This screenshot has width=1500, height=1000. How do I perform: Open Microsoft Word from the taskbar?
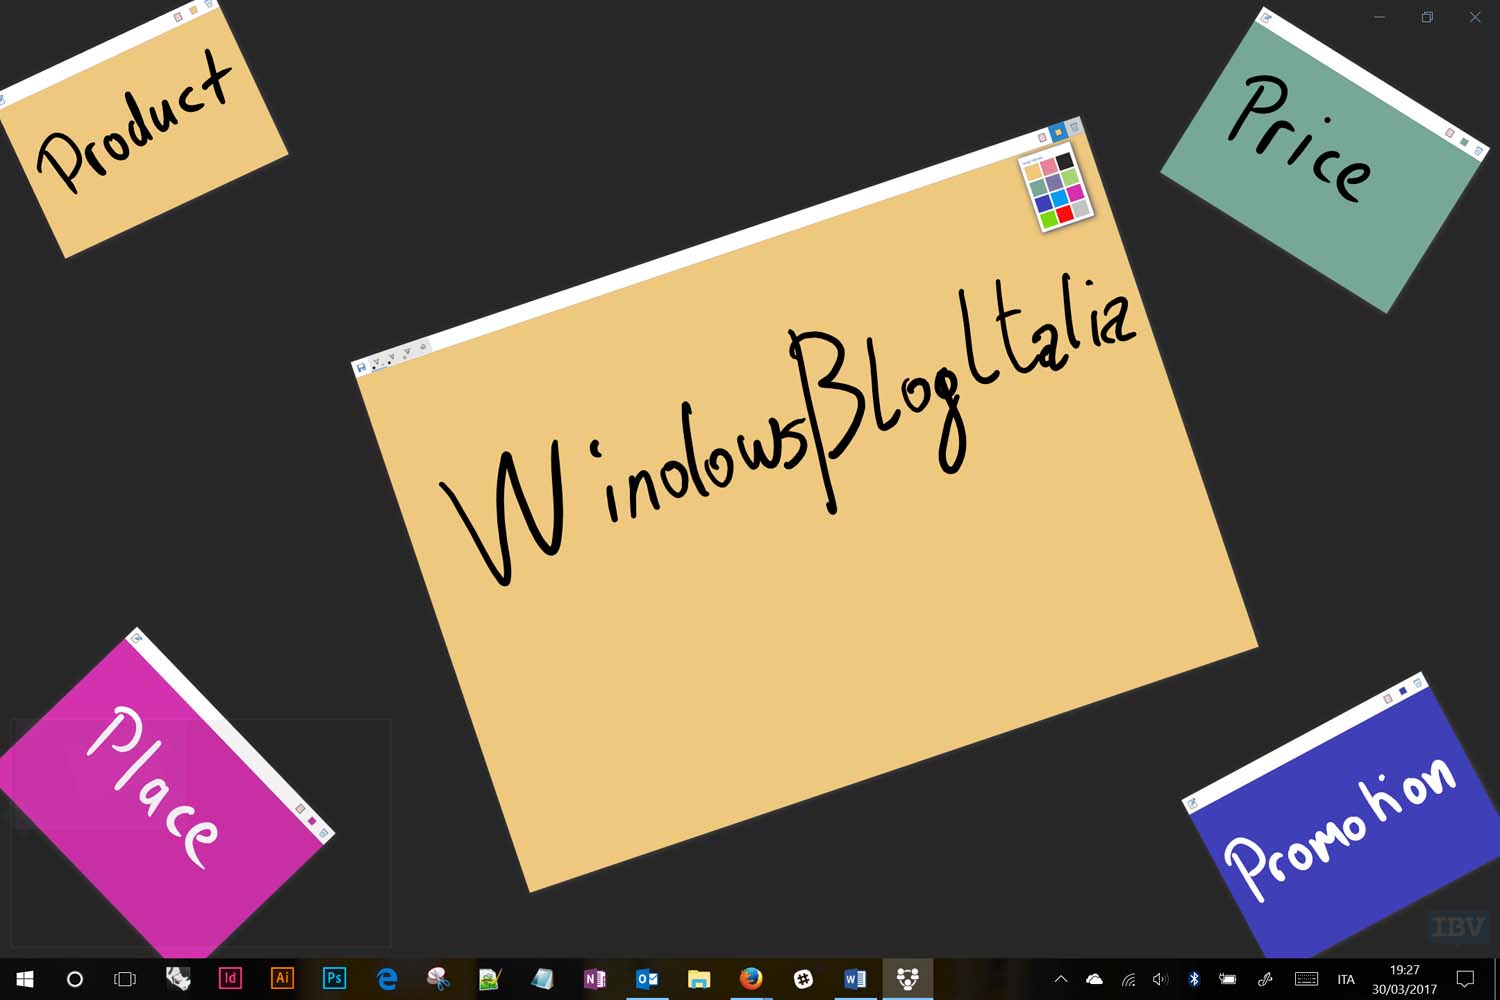[x=855, y=978]
